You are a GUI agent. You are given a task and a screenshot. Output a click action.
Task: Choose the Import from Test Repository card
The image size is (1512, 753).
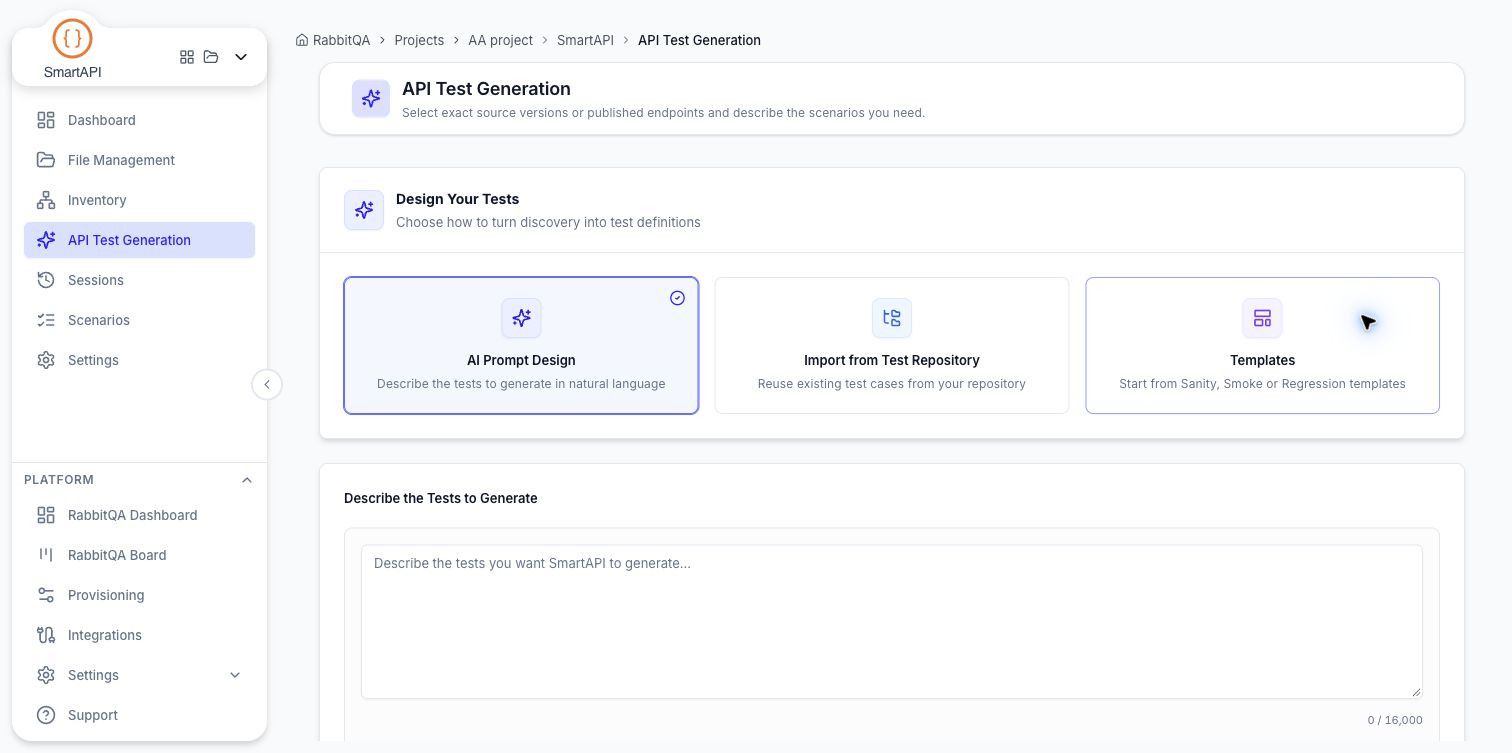(892, 345)
